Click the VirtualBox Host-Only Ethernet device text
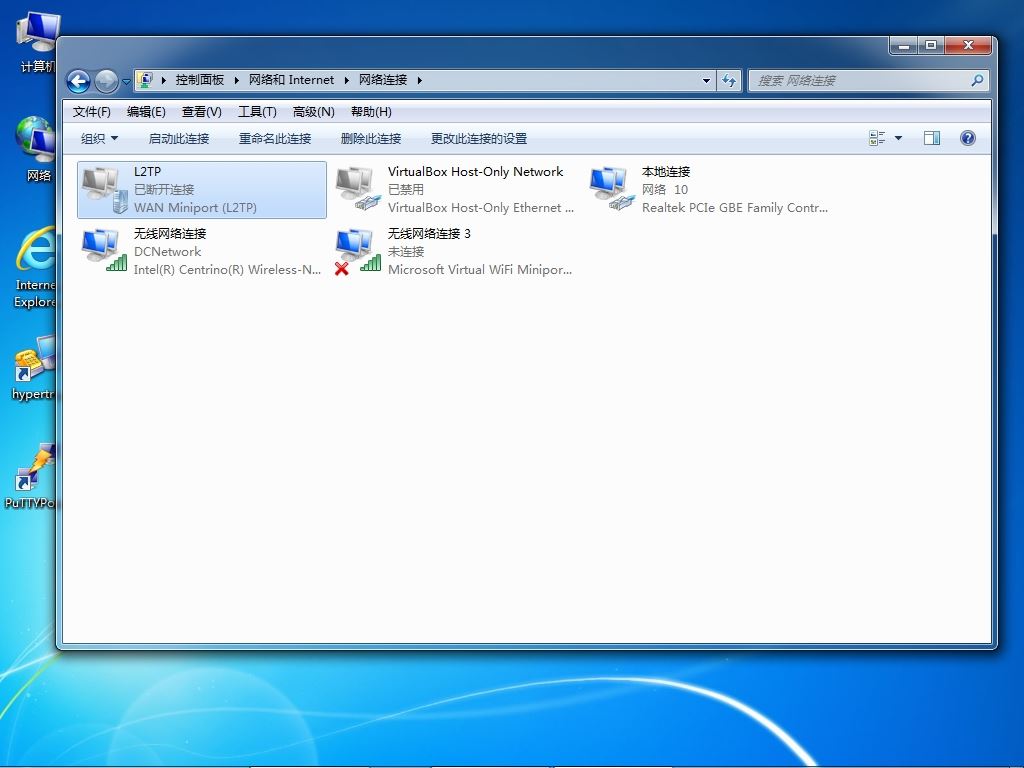The image size is (1024, 768). click(481, 208)
